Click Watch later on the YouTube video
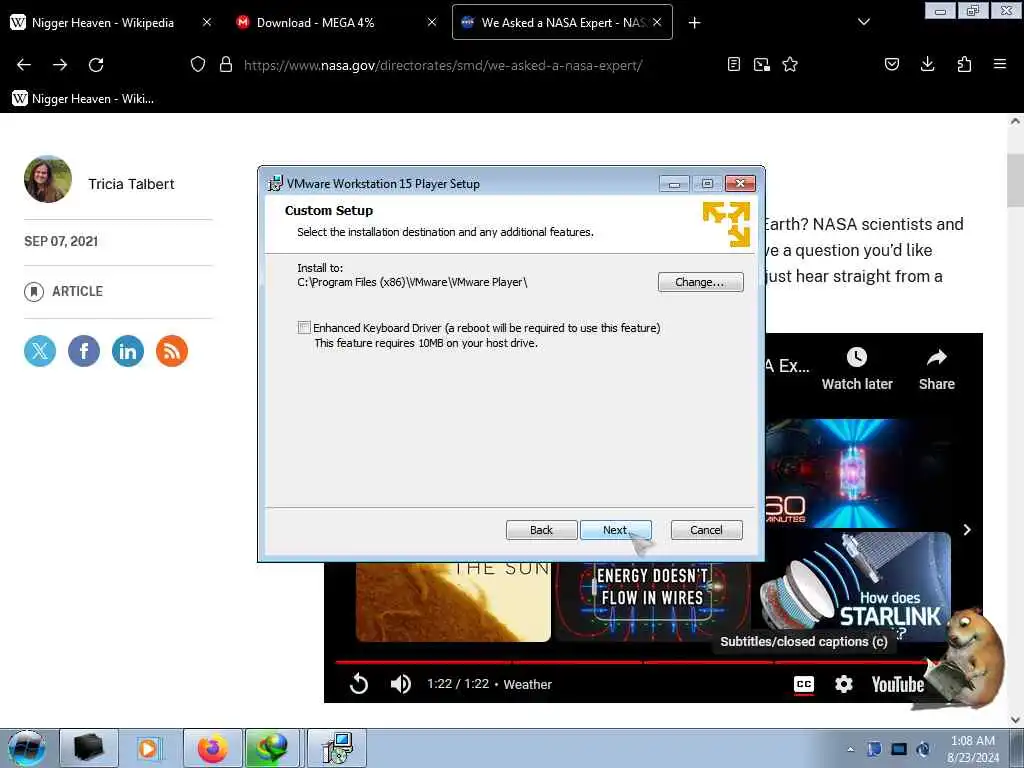 click(x=857, y=369)
